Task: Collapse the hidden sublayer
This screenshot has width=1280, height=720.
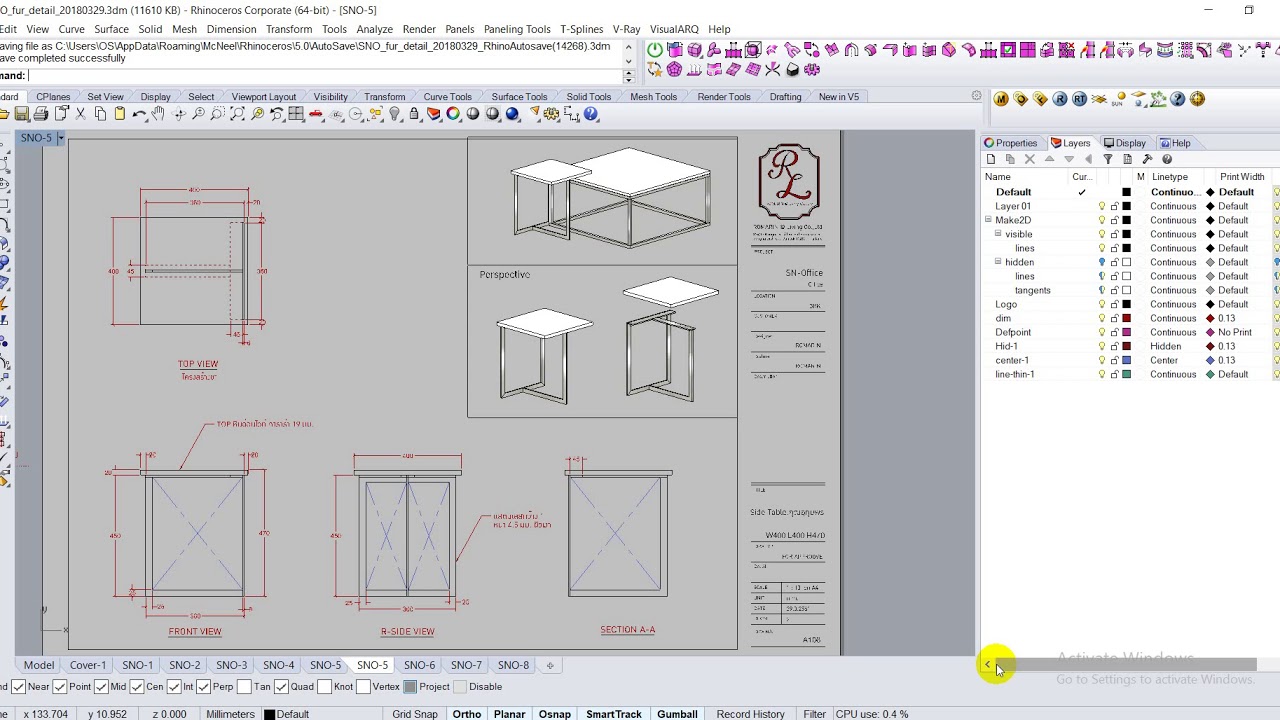Action: [997, 262]
